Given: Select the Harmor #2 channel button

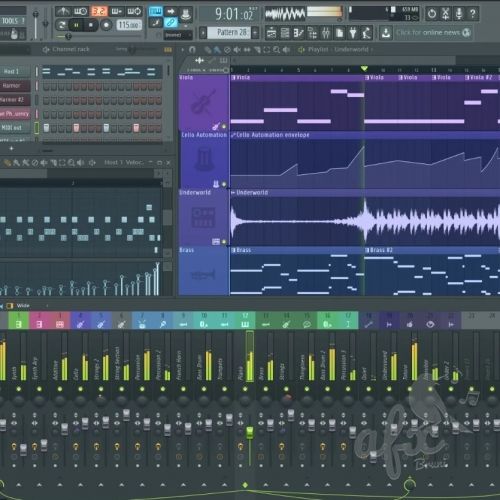Looking at the screenshot, I should pos(15,100).
